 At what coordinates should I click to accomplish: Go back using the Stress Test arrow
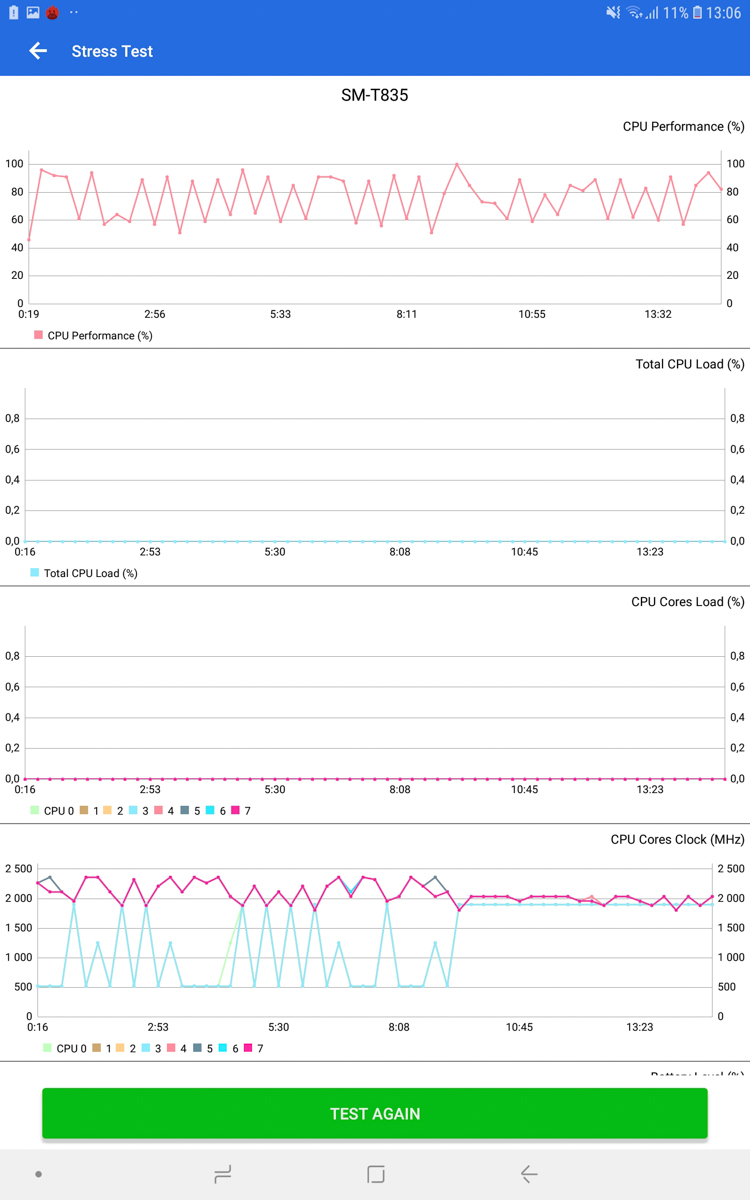38,51
